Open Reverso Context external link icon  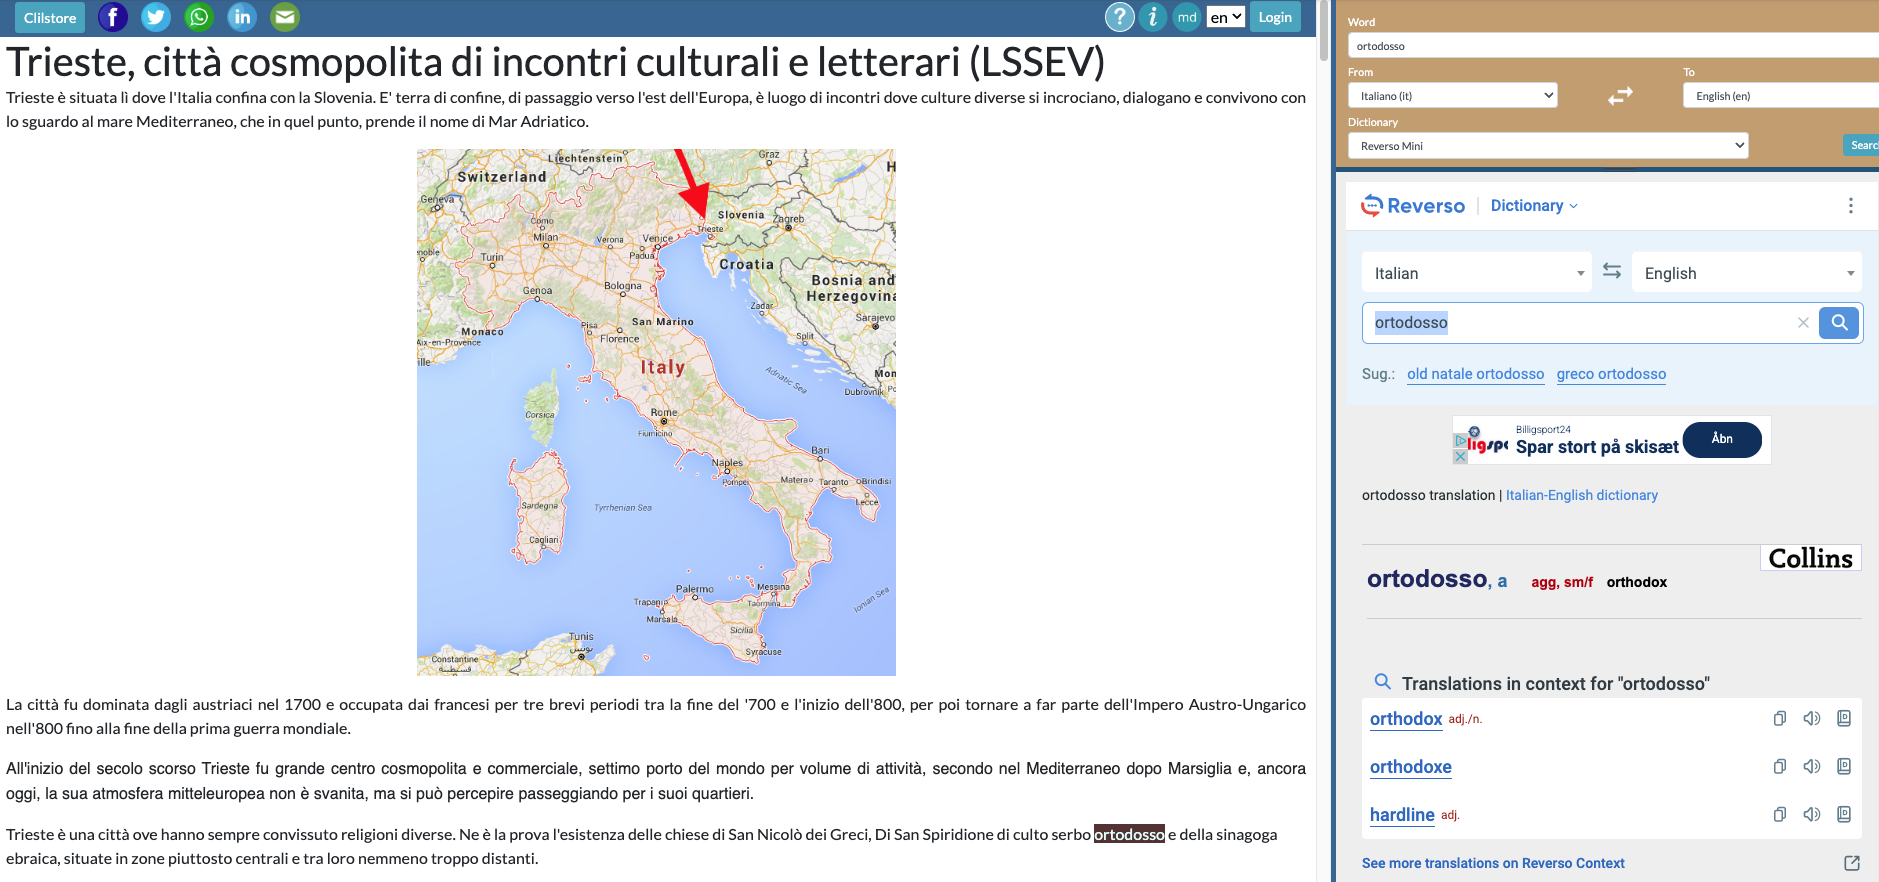click(1852, 863)
